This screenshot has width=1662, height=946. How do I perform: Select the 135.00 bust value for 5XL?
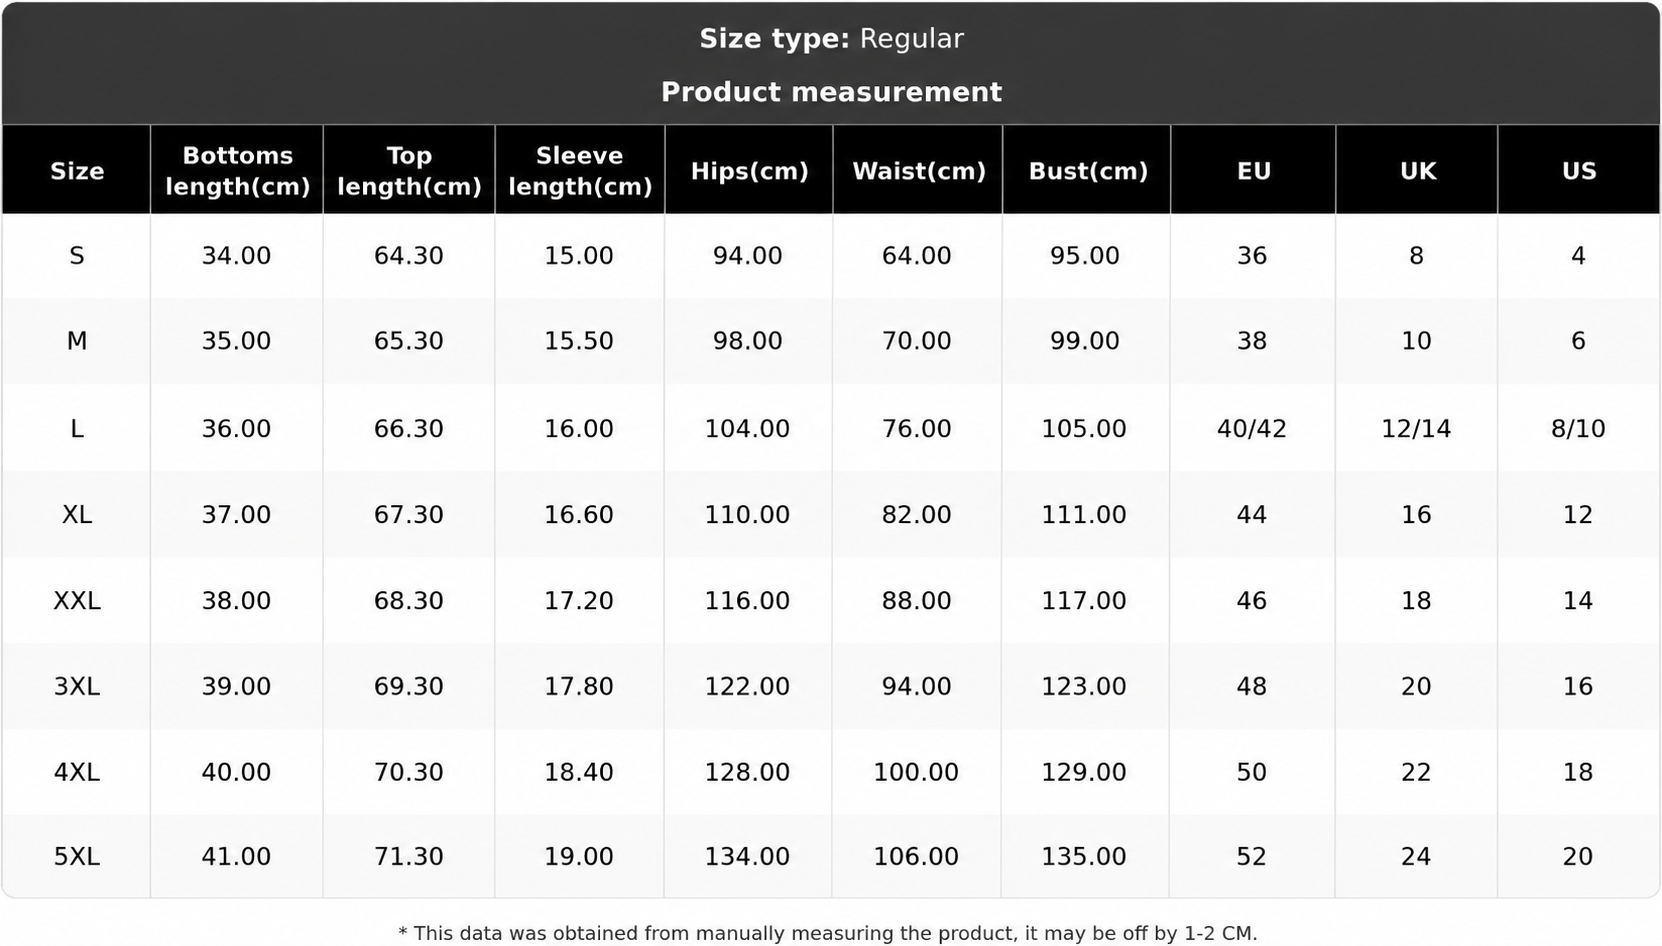[x=1084, y=857]
